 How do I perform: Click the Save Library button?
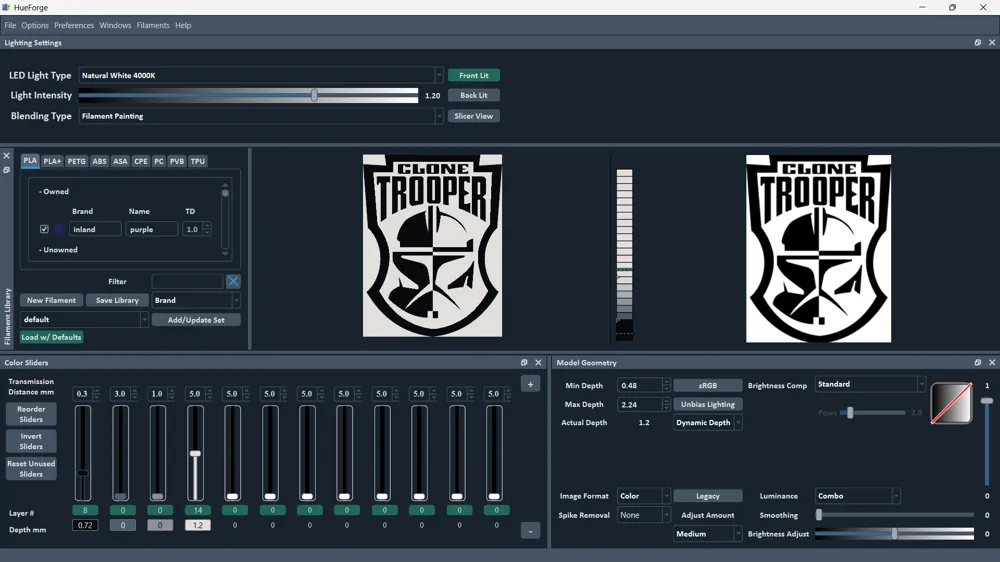pos(117,300)
